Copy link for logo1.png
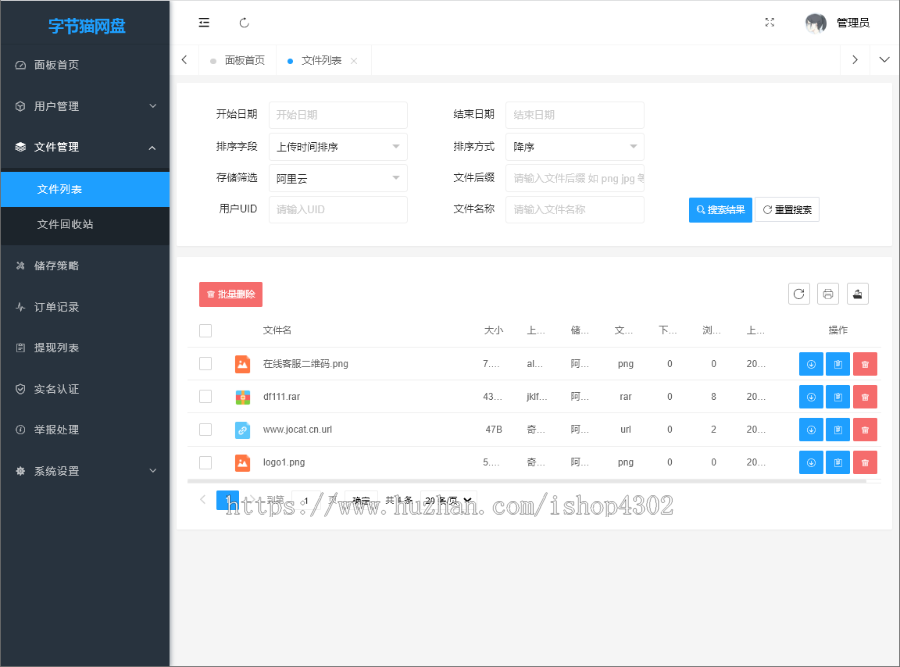Image resolution: width=900 pixels, height=667 pixels. coord(838,463)
